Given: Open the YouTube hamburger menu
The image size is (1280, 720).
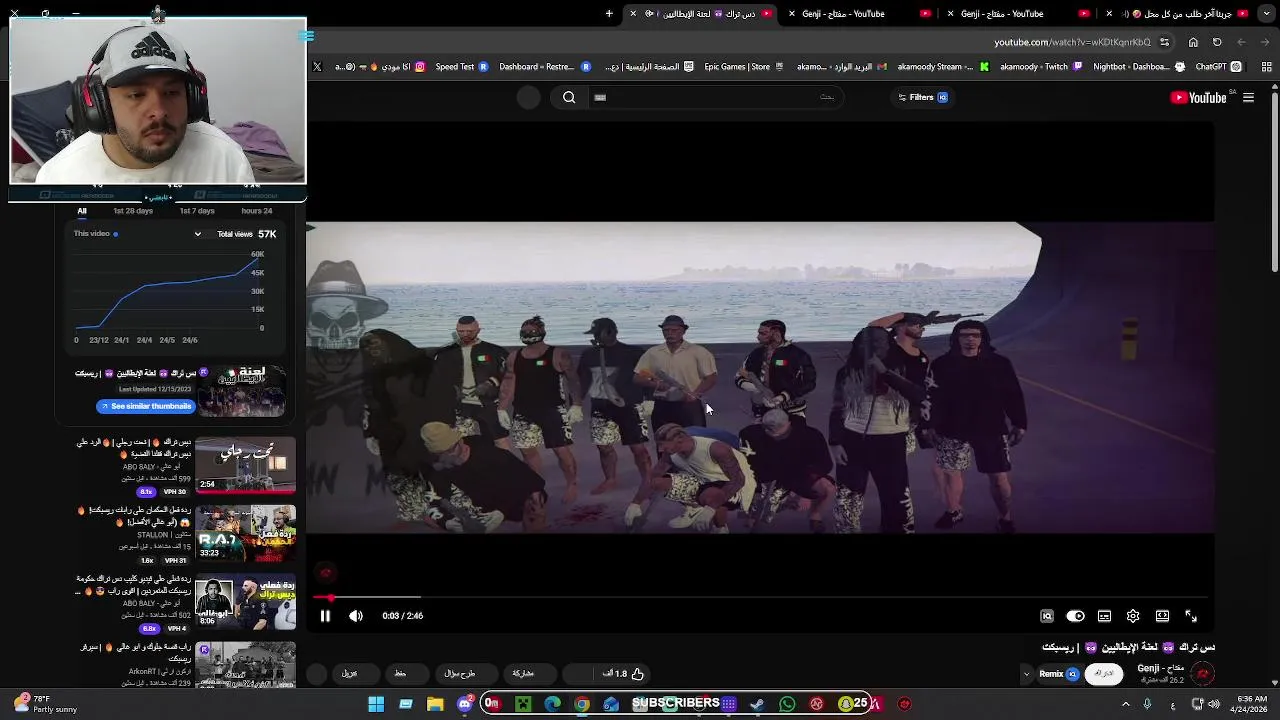Looking at the screenshot, I should [1248, 97].
